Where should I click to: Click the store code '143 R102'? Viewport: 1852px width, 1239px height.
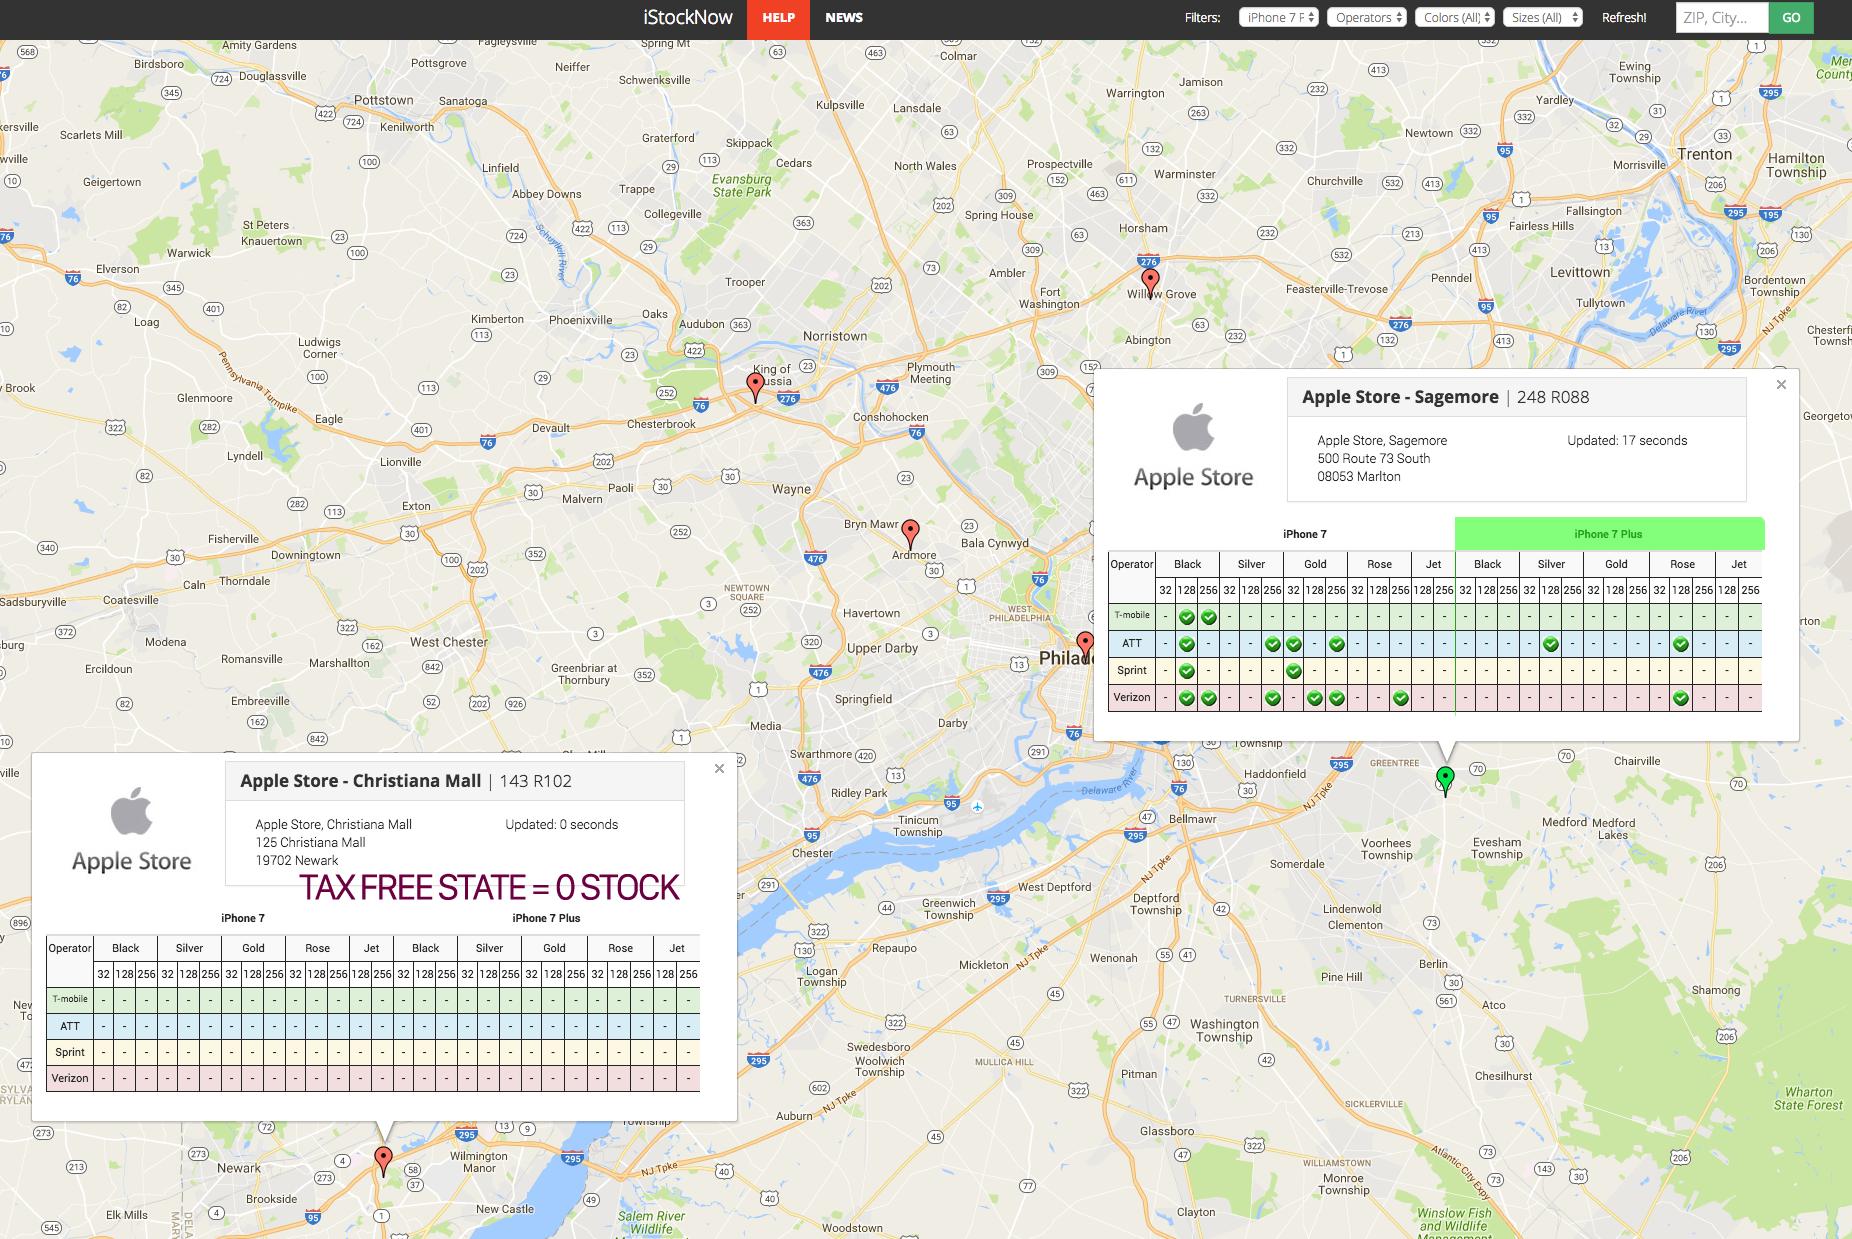coord(536,781)
